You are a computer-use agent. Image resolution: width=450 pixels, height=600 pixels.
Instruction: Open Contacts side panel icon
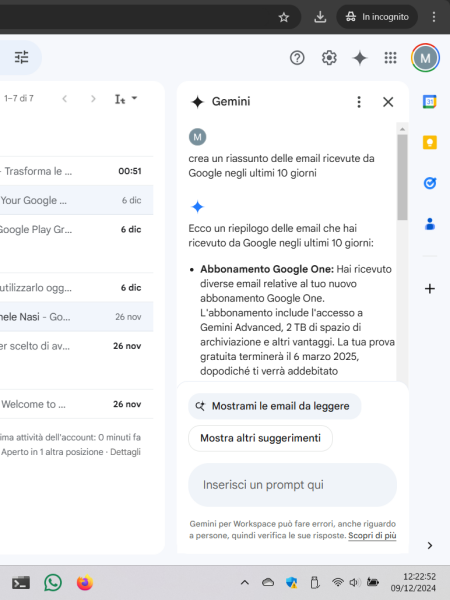pyautogui.click(x=430, y=224)
